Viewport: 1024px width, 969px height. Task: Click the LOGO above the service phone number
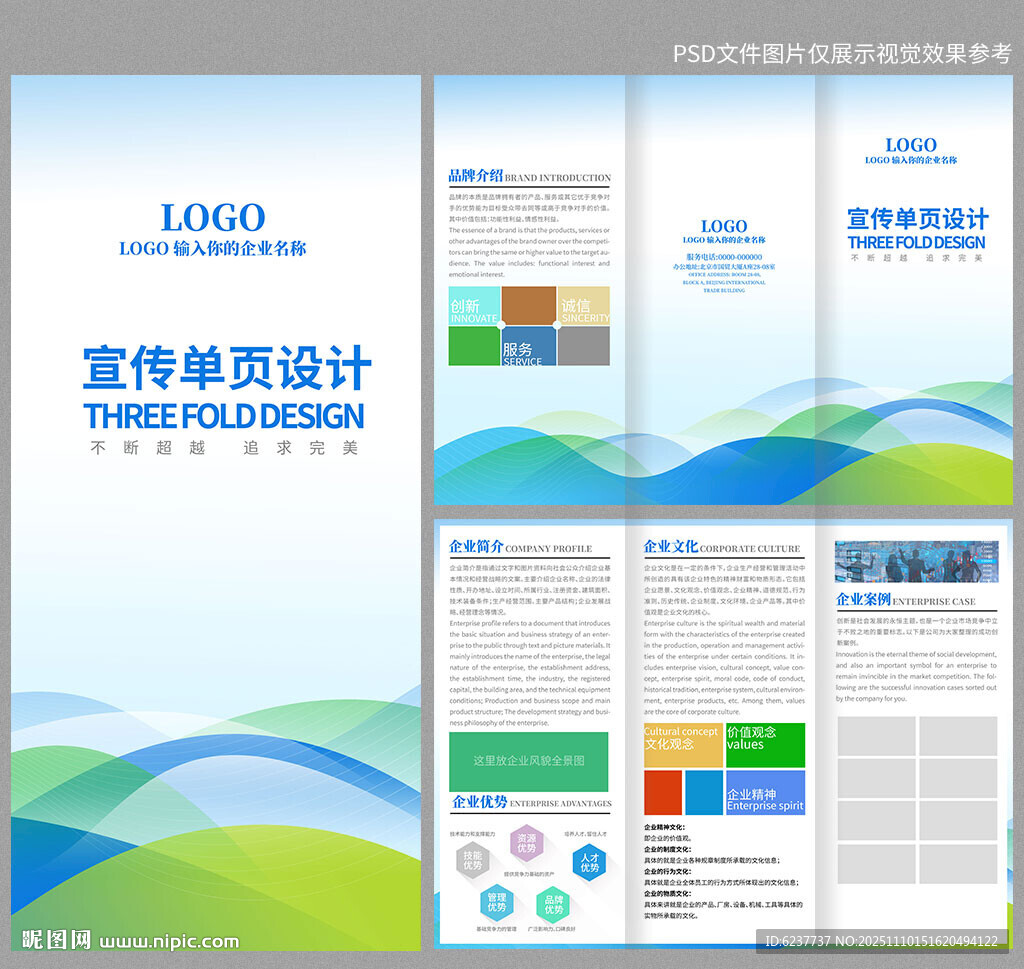(x=724, y=227)
